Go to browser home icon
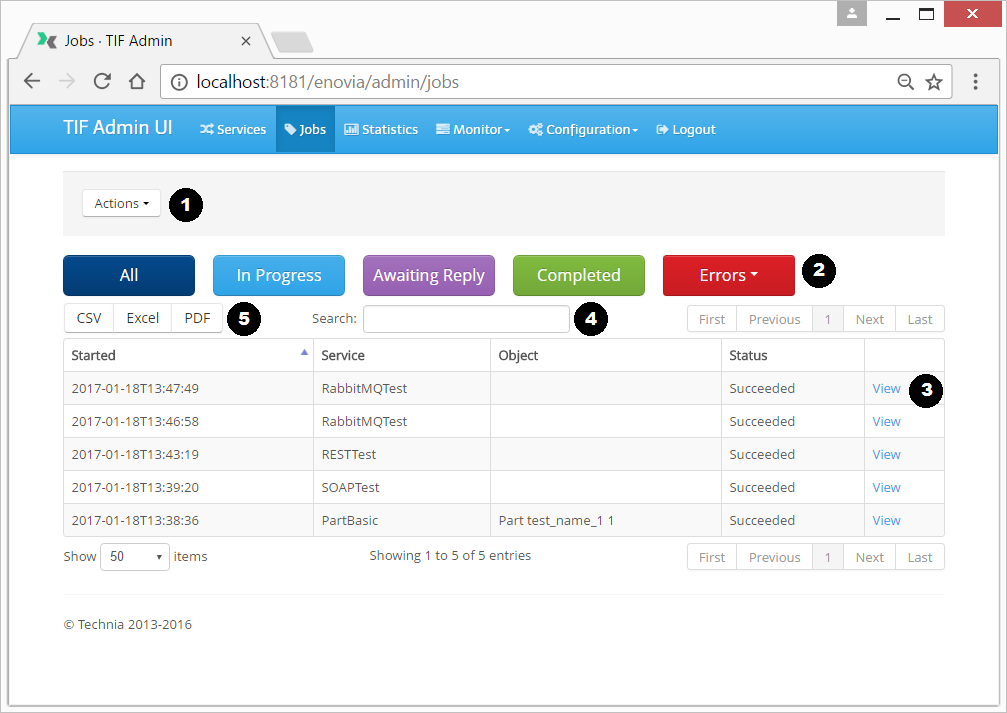Viewport: 1007px width, 713px height. tap(137, 82)
